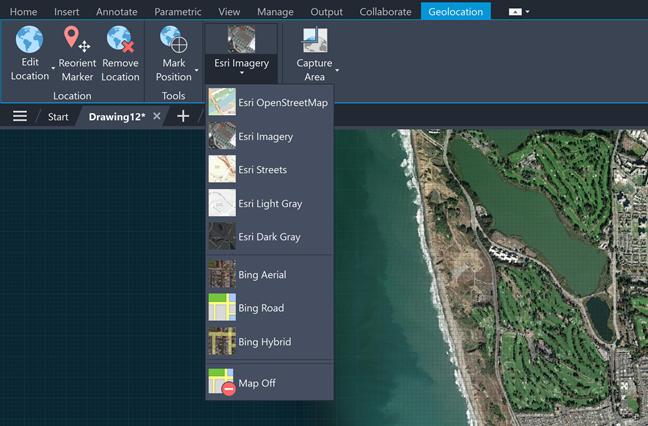Screen dimensions: 648x426
Task: Click the Capture Area icon
Action: pyautogui.click(x=314, y=40)
